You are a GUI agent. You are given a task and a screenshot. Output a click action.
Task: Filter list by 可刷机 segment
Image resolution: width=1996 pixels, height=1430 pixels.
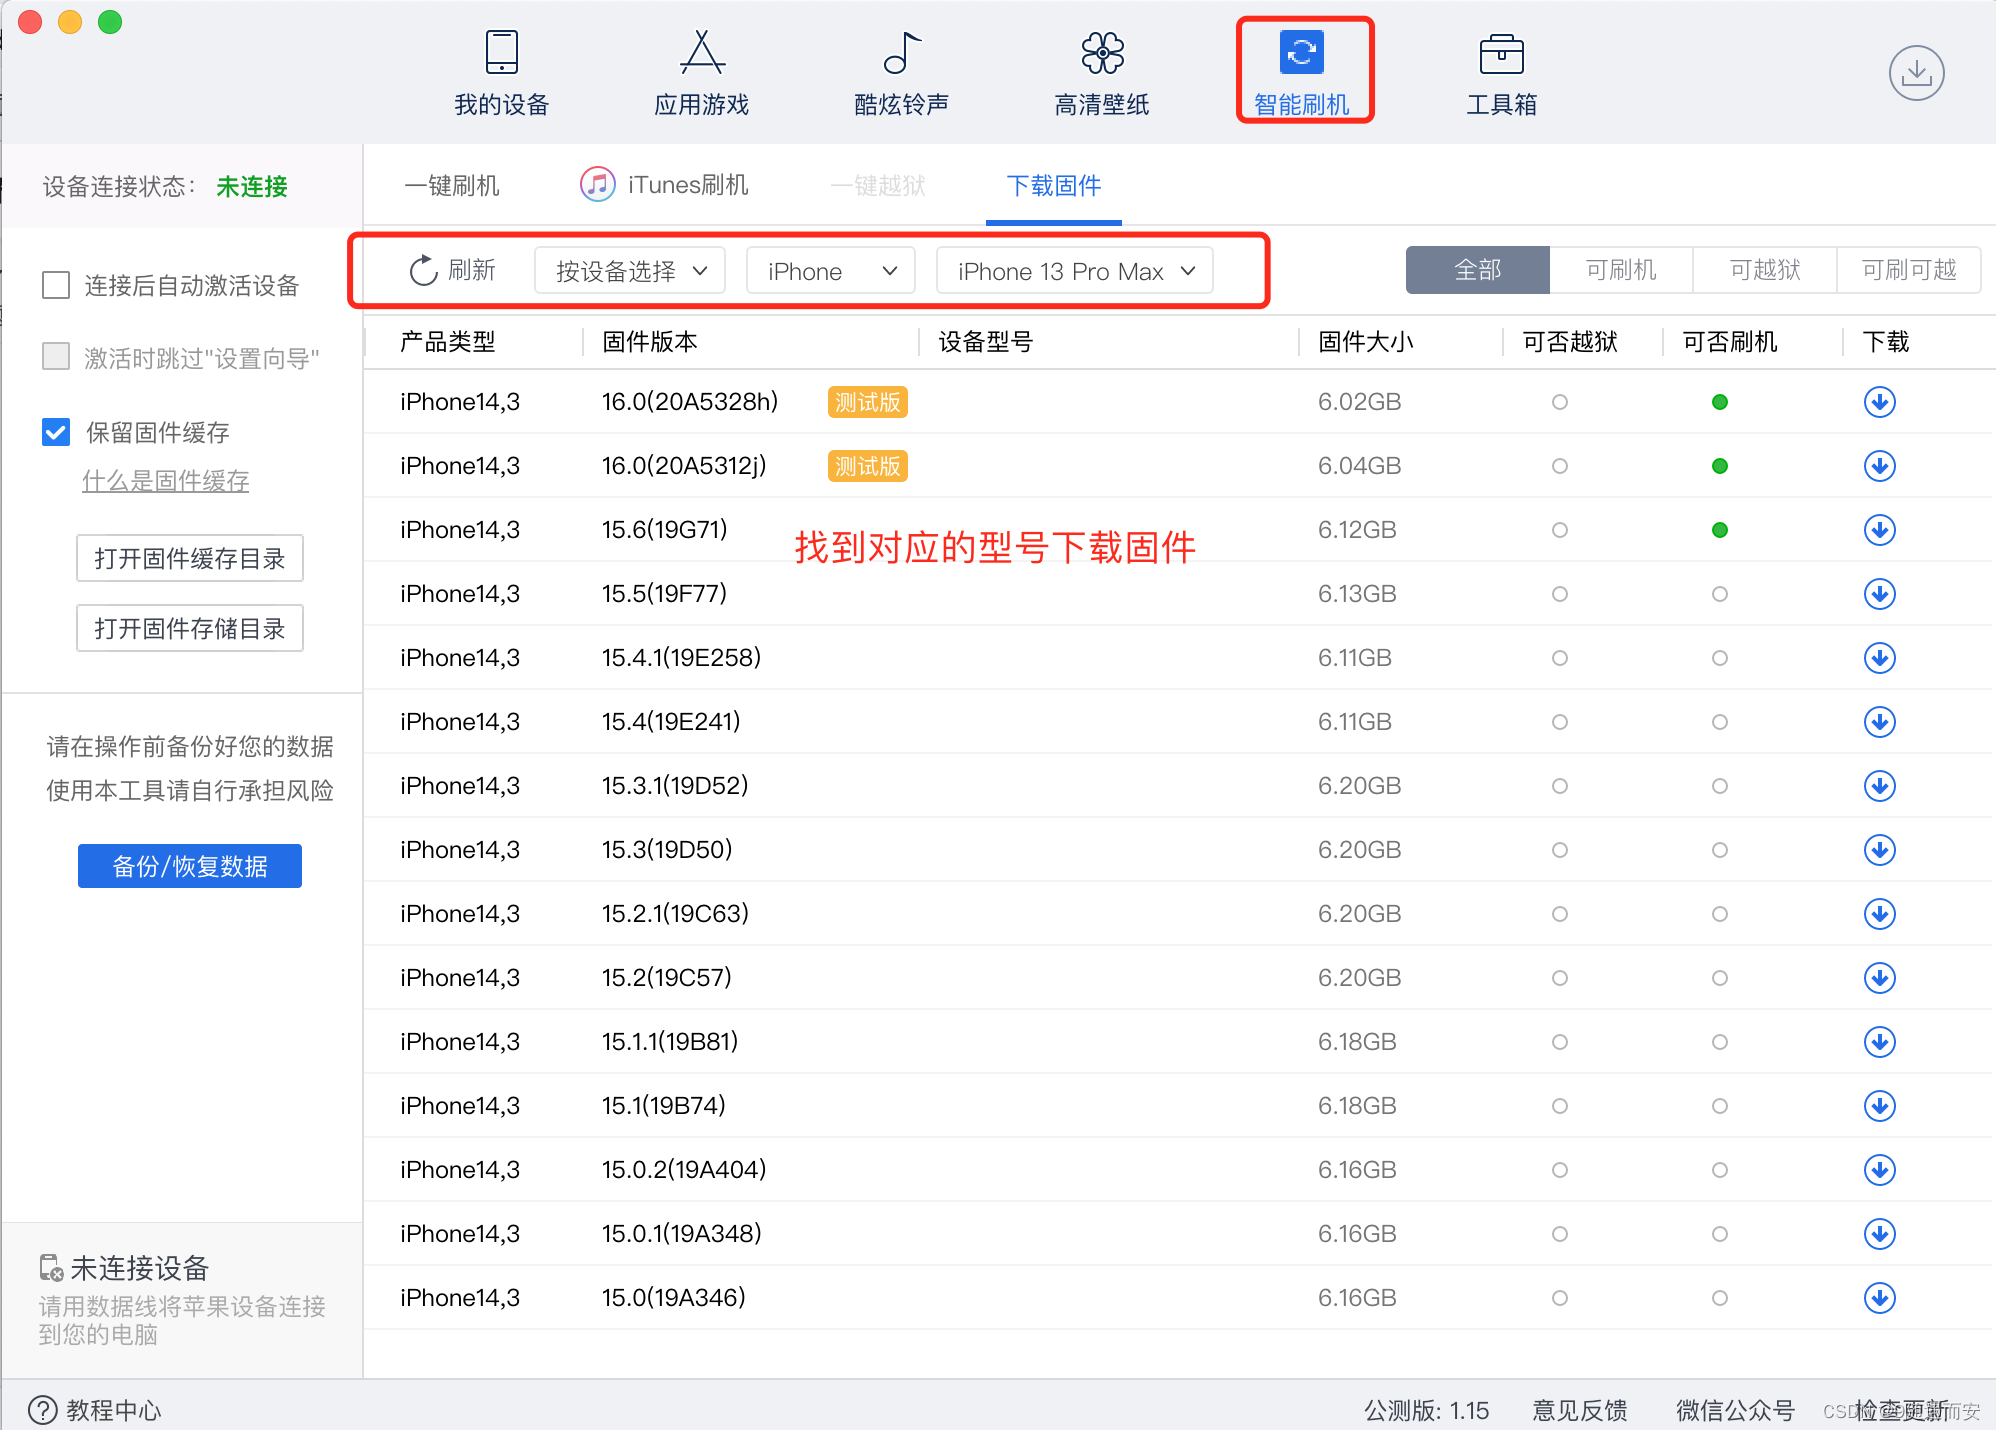click(1620, 270)
